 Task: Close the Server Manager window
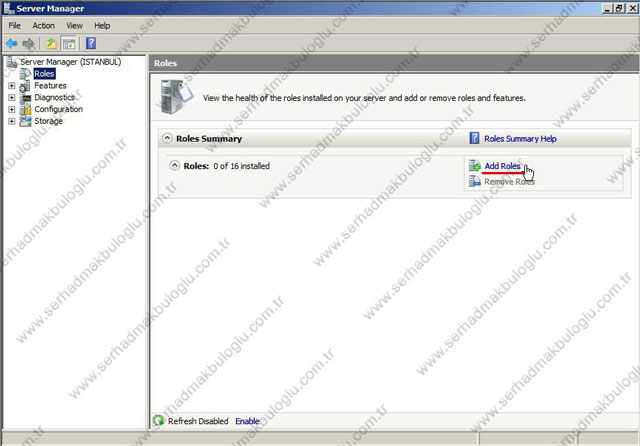633,8
